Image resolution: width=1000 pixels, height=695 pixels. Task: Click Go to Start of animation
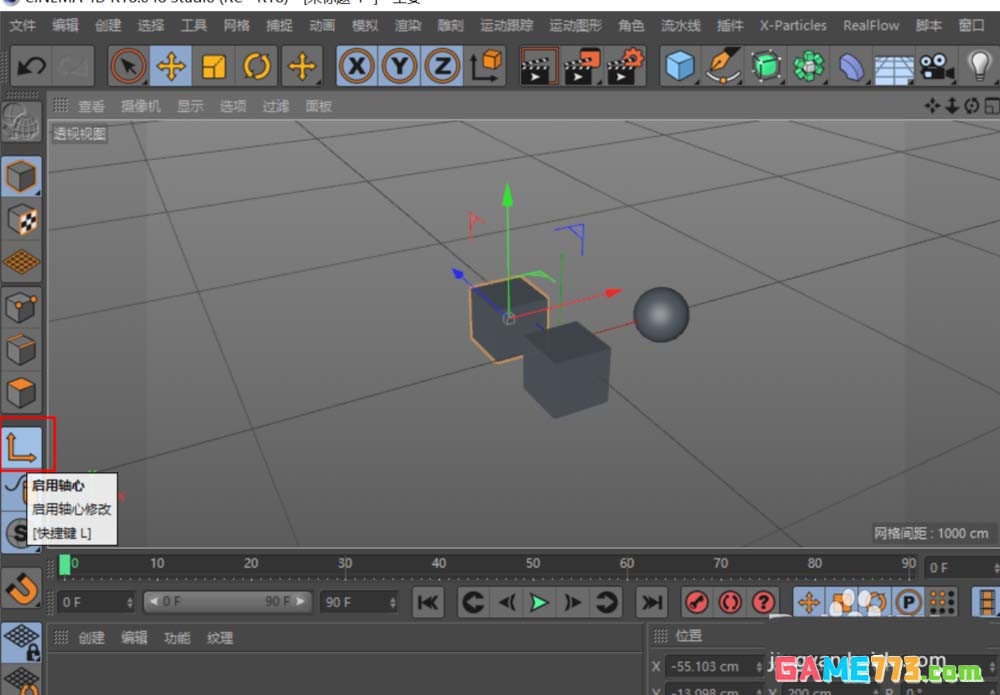(428, 602)
